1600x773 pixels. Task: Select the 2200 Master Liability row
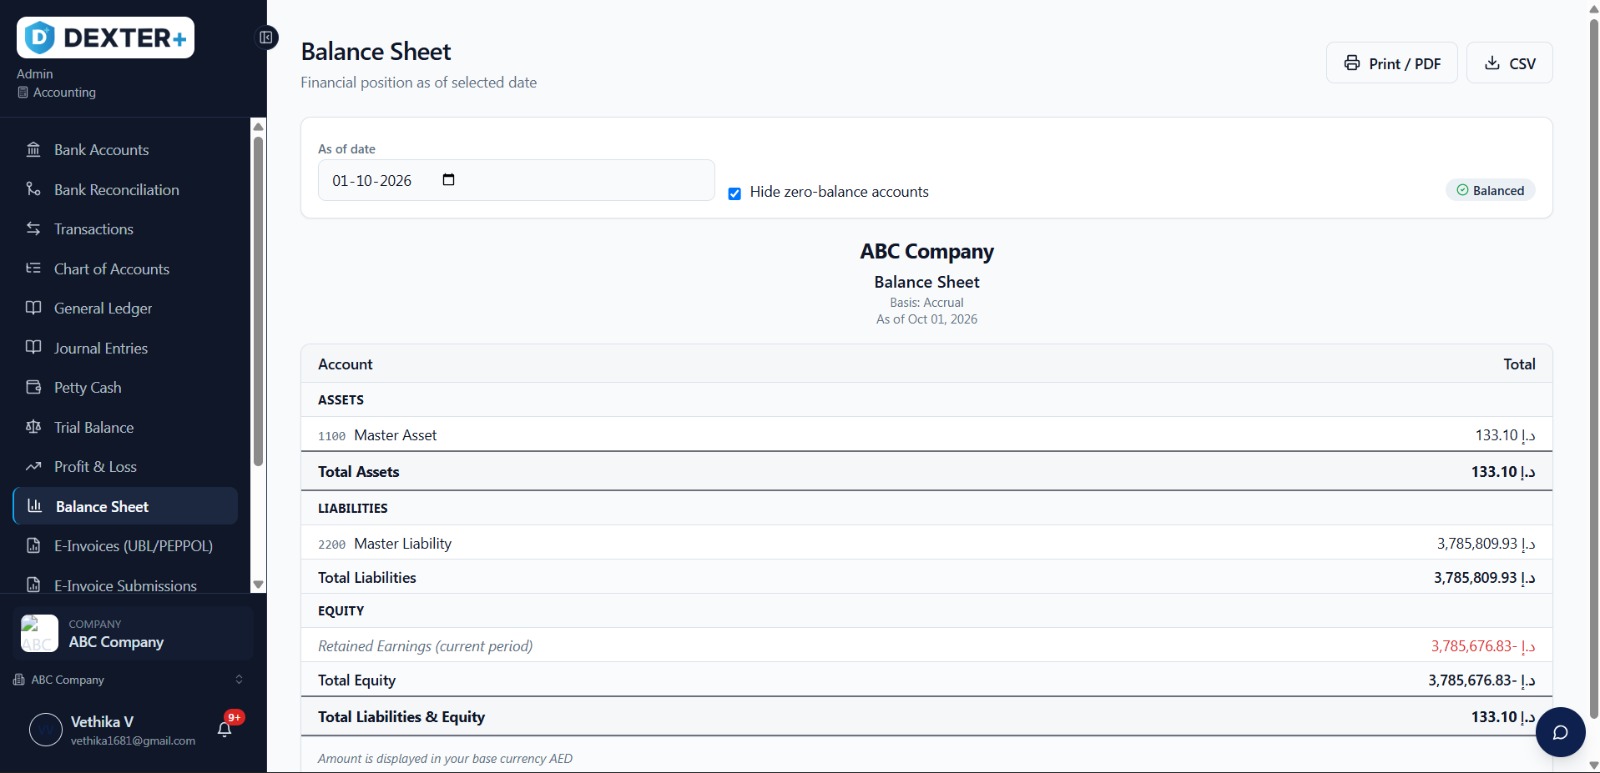tap(926, 544)
